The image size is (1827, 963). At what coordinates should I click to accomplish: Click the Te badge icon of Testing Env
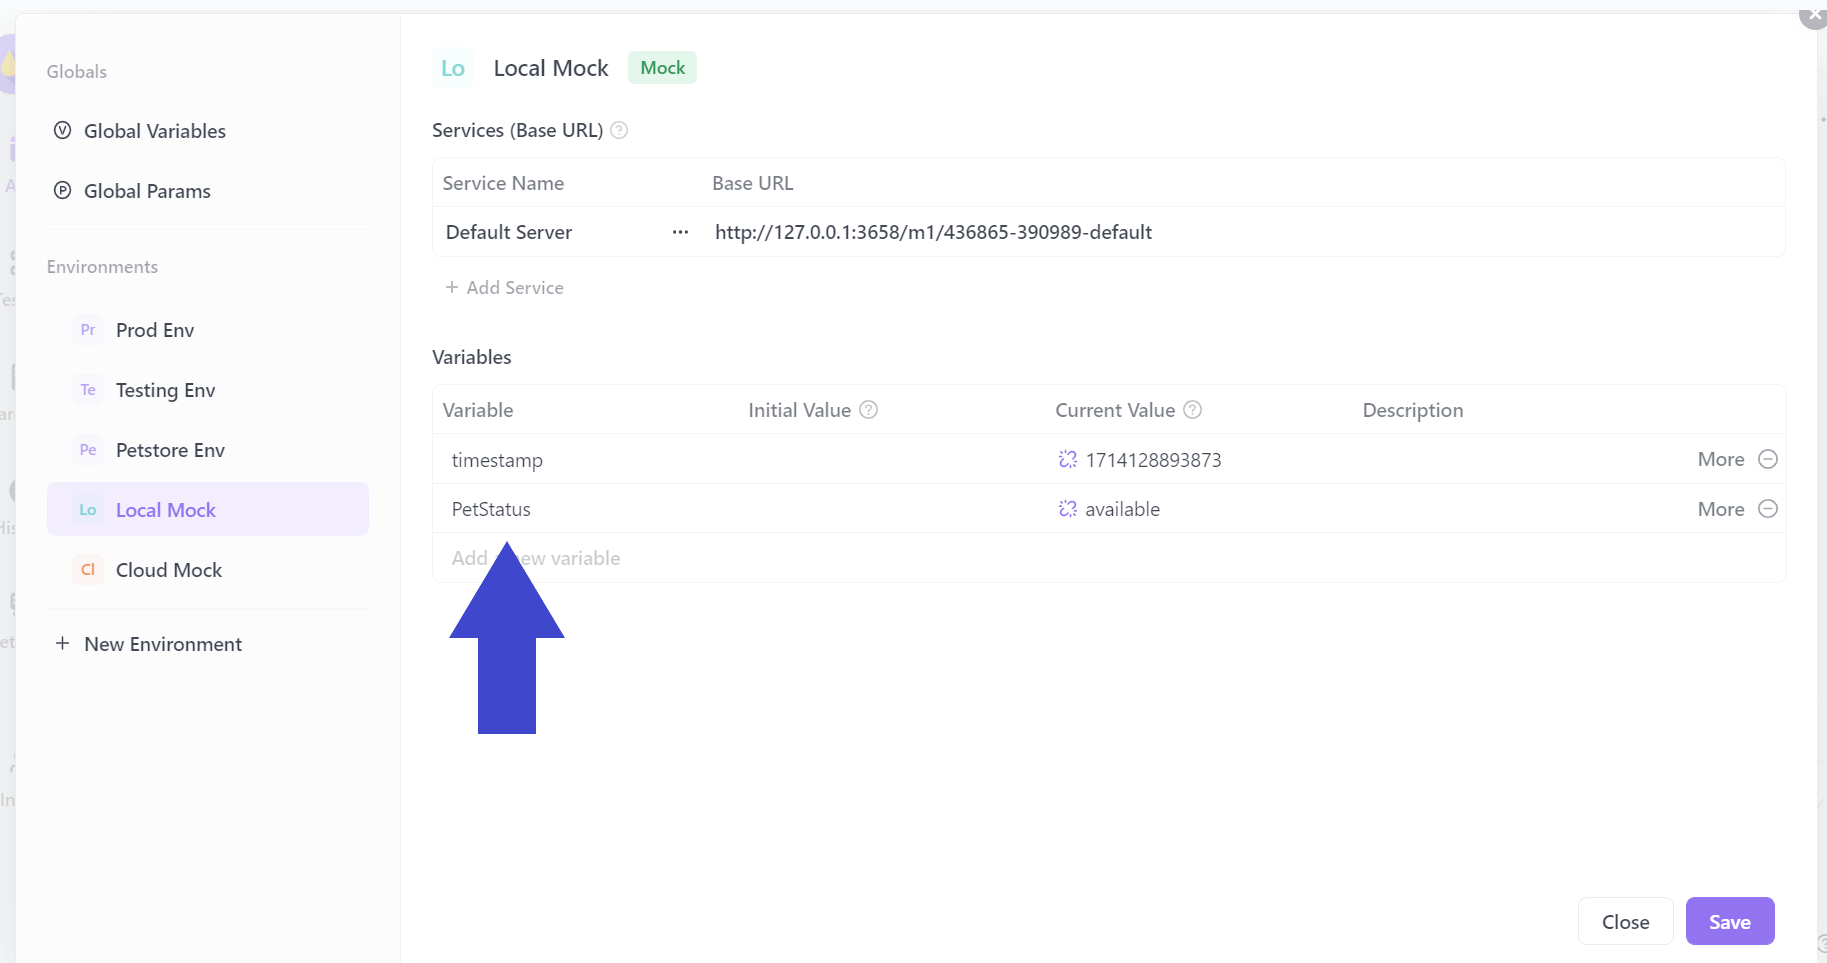click(88, 390)
